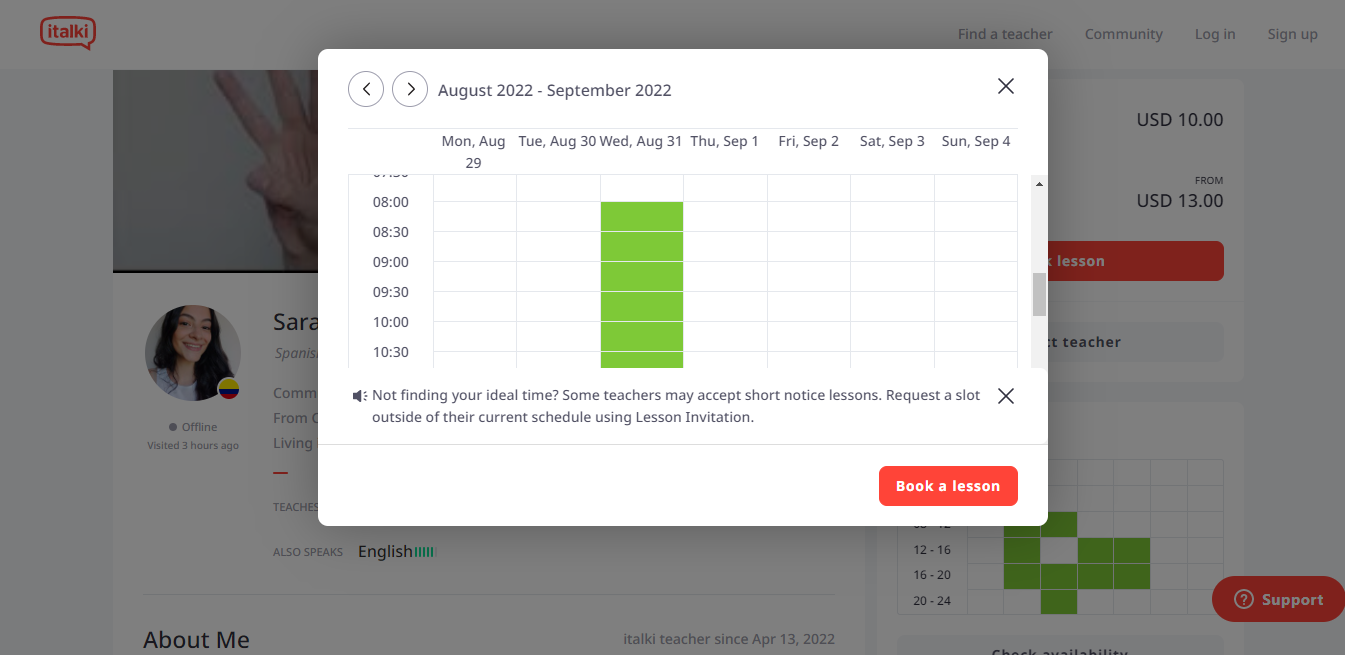1345x655 pixels.
Task: Click the Colombian flag badge
Action: coord(229,388)
